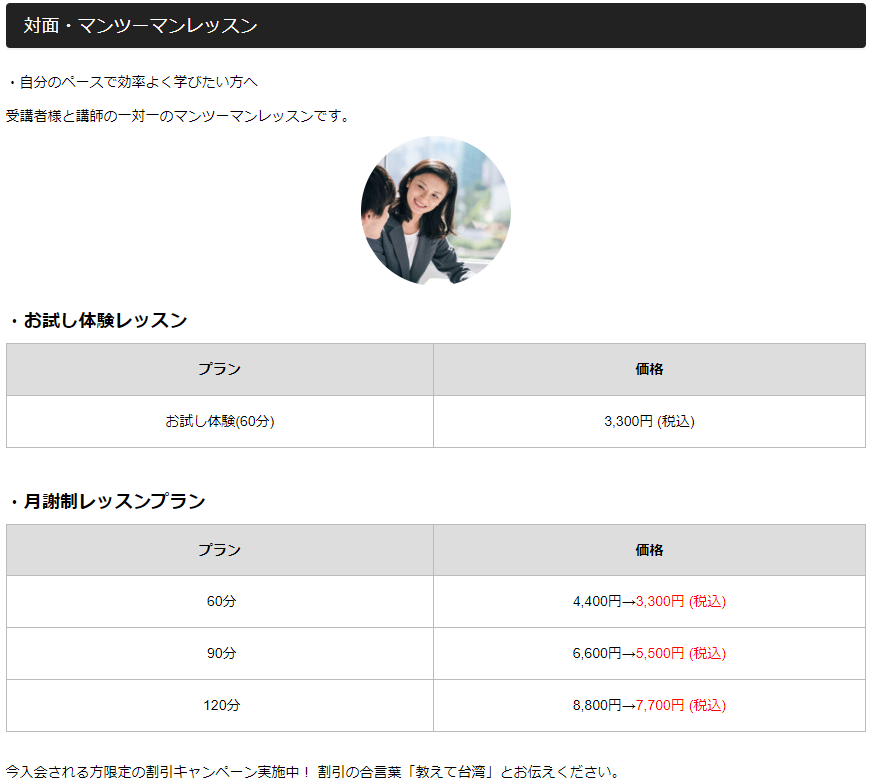Viewport: 873px width, 783px height.
Task: Click the red 5,500円 discounted price
Action: click(x=661, y=653)
